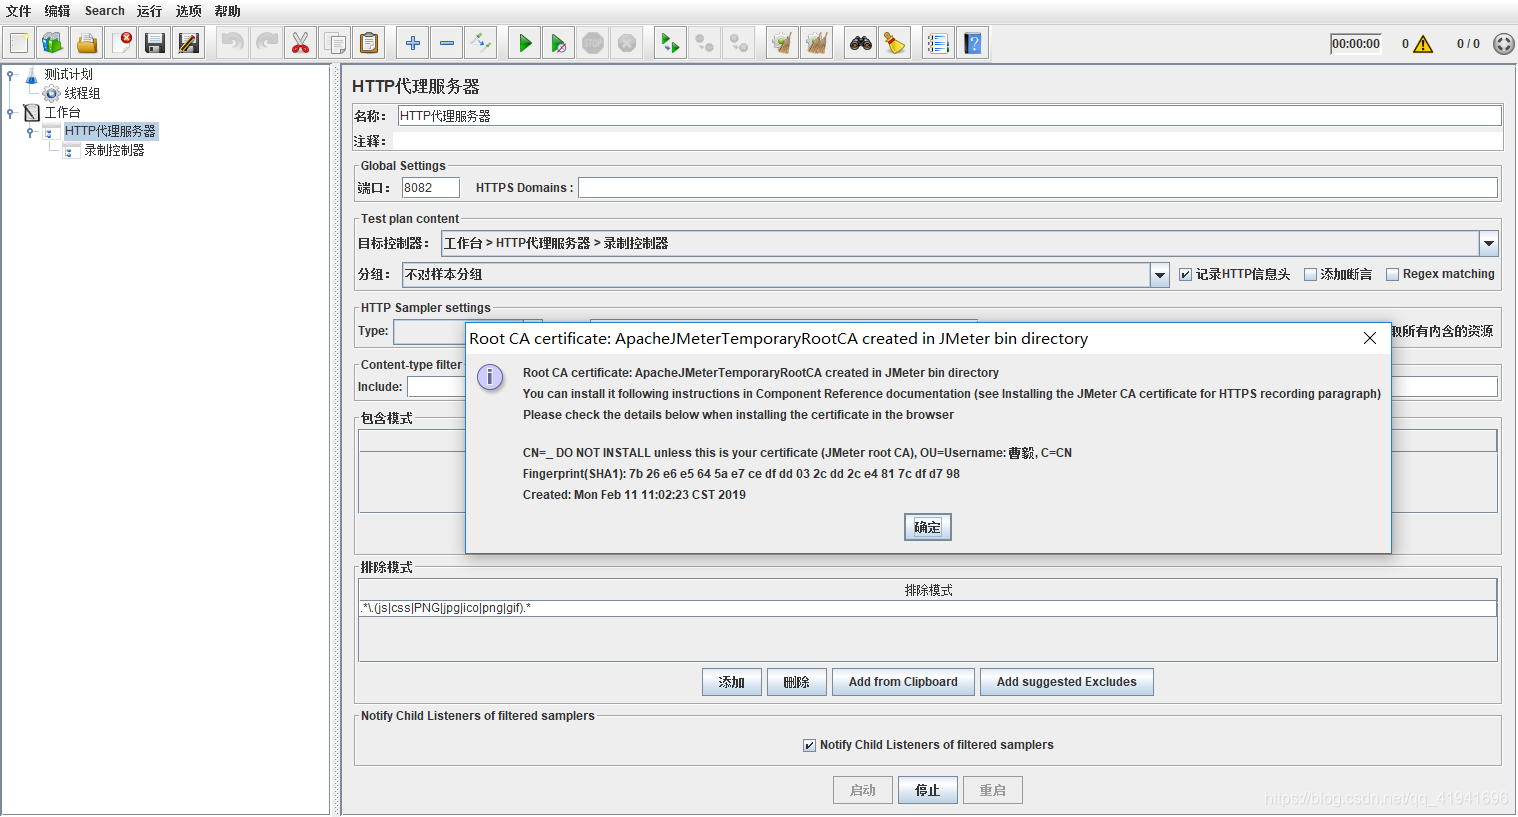
Task: Open the Function Helper list icon
Action: [938, 43]
